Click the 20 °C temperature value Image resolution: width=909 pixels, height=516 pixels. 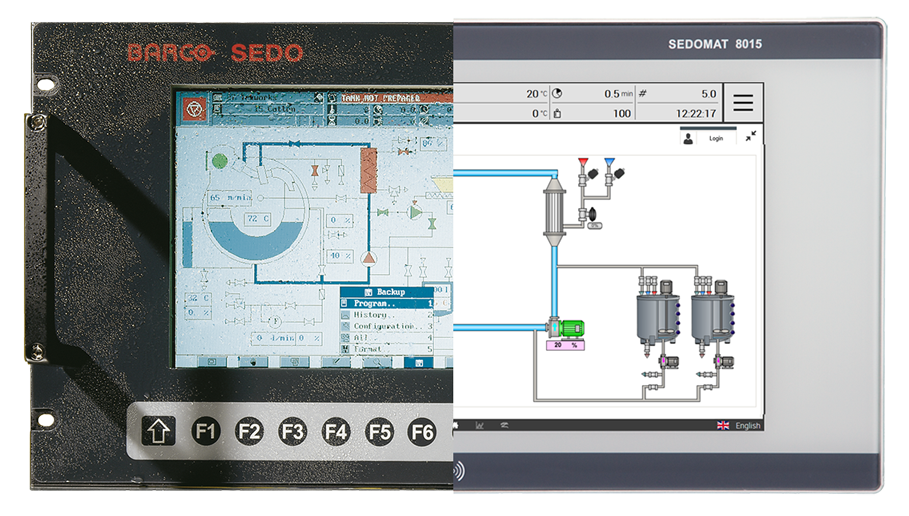536,94
